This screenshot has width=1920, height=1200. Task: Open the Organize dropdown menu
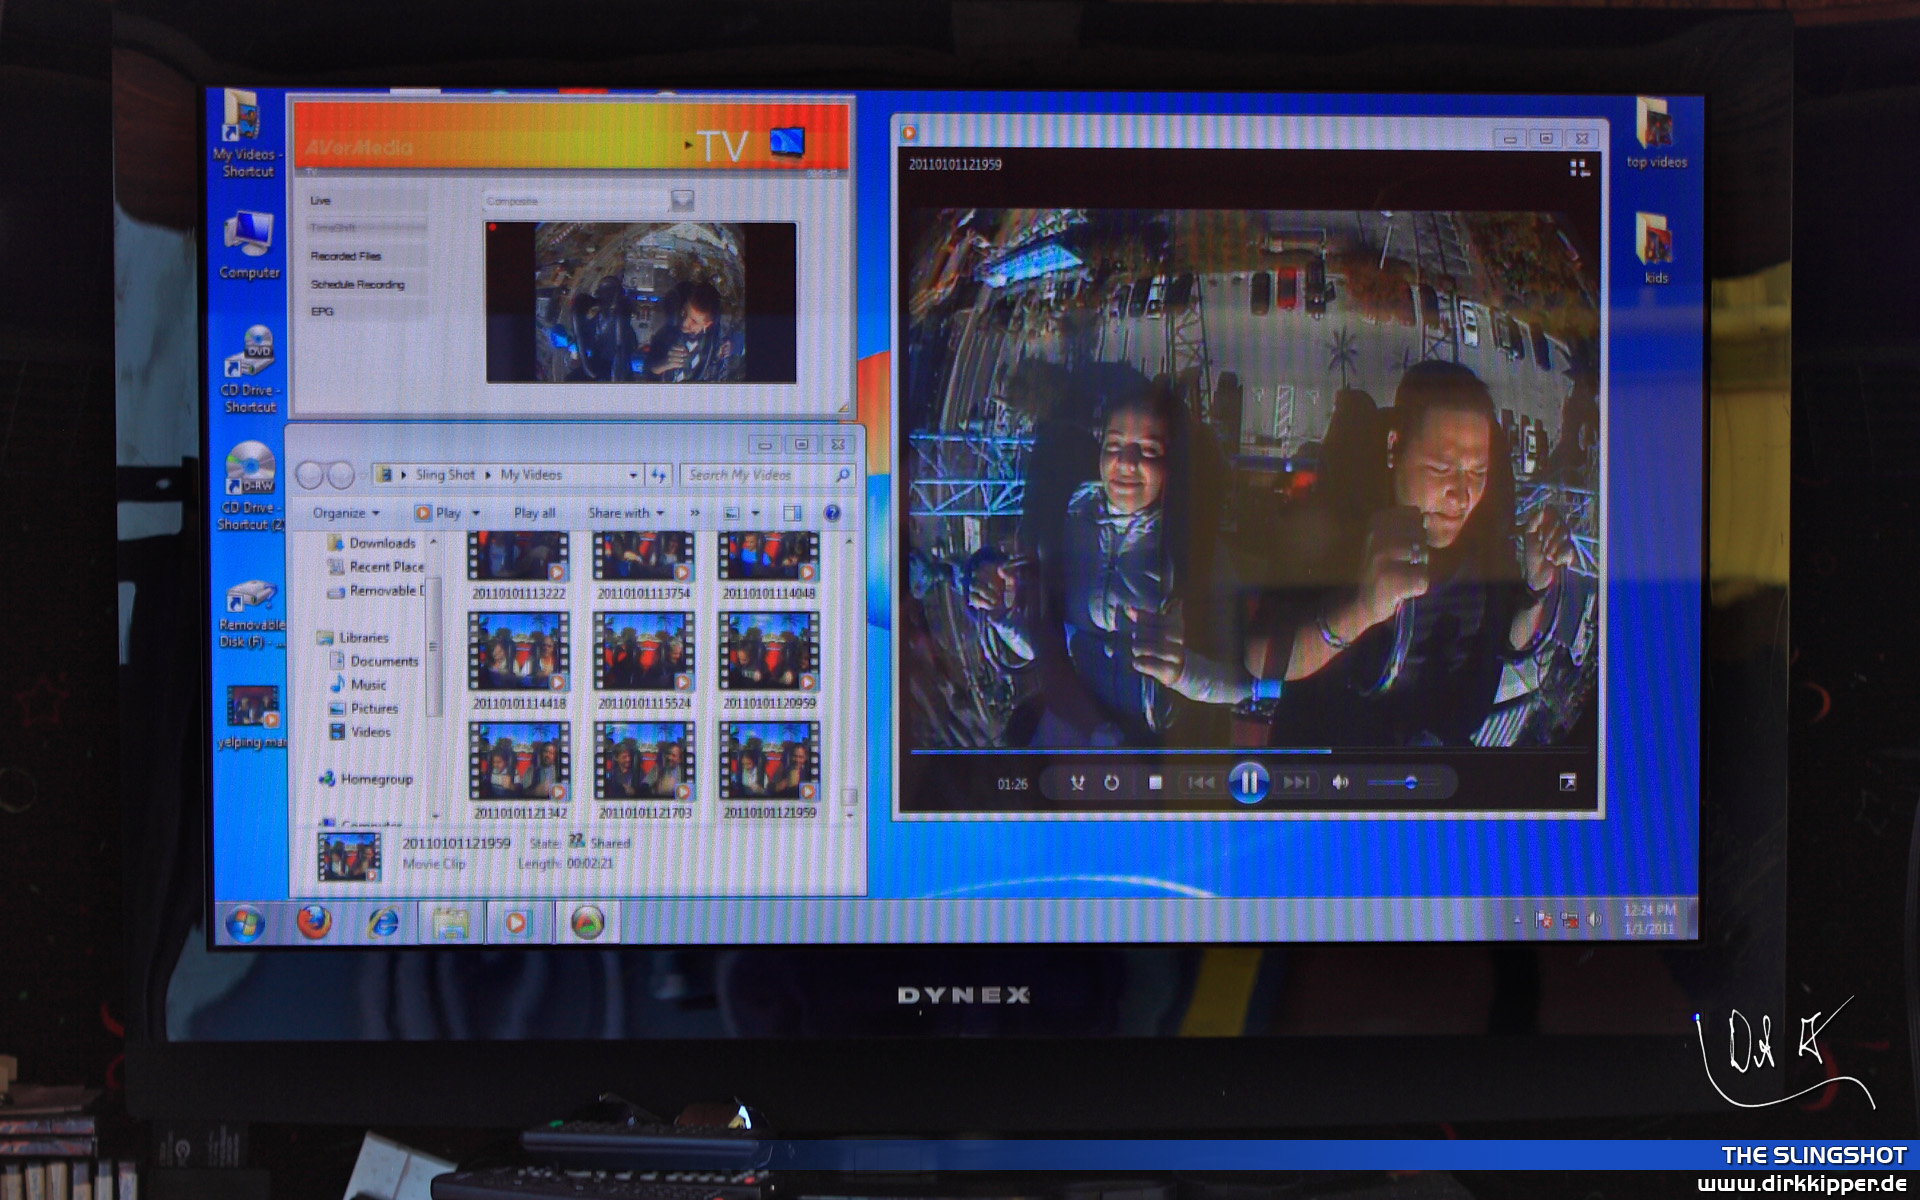(346, 513)
